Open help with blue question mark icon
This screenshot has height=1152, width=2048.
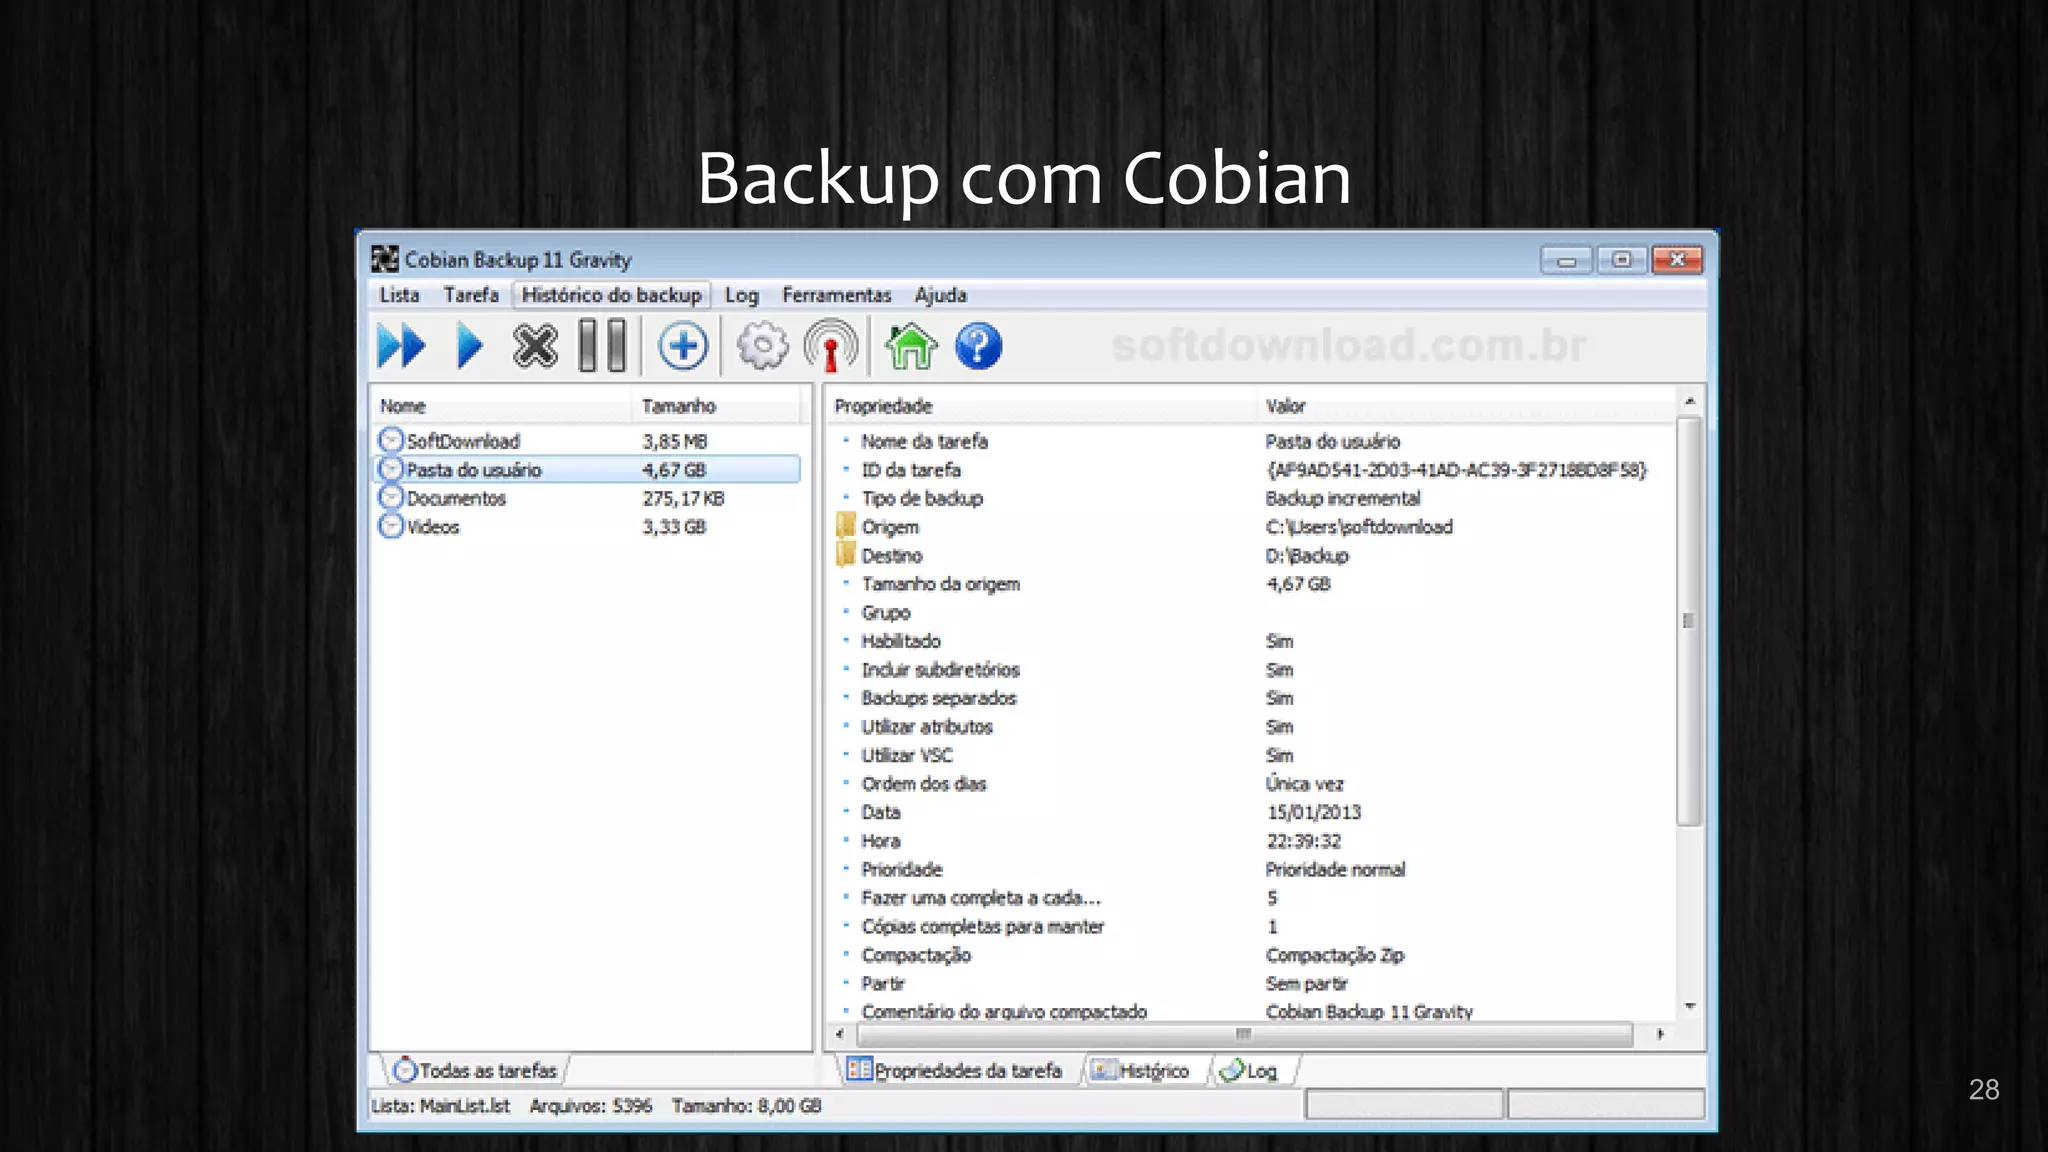978,346
